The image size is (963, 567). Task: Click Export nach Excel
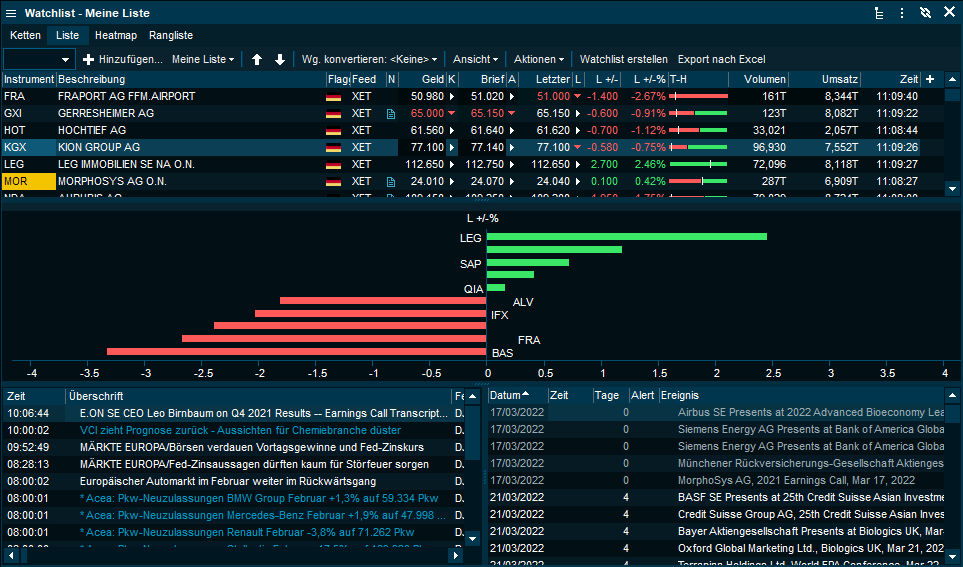point(721,60)
